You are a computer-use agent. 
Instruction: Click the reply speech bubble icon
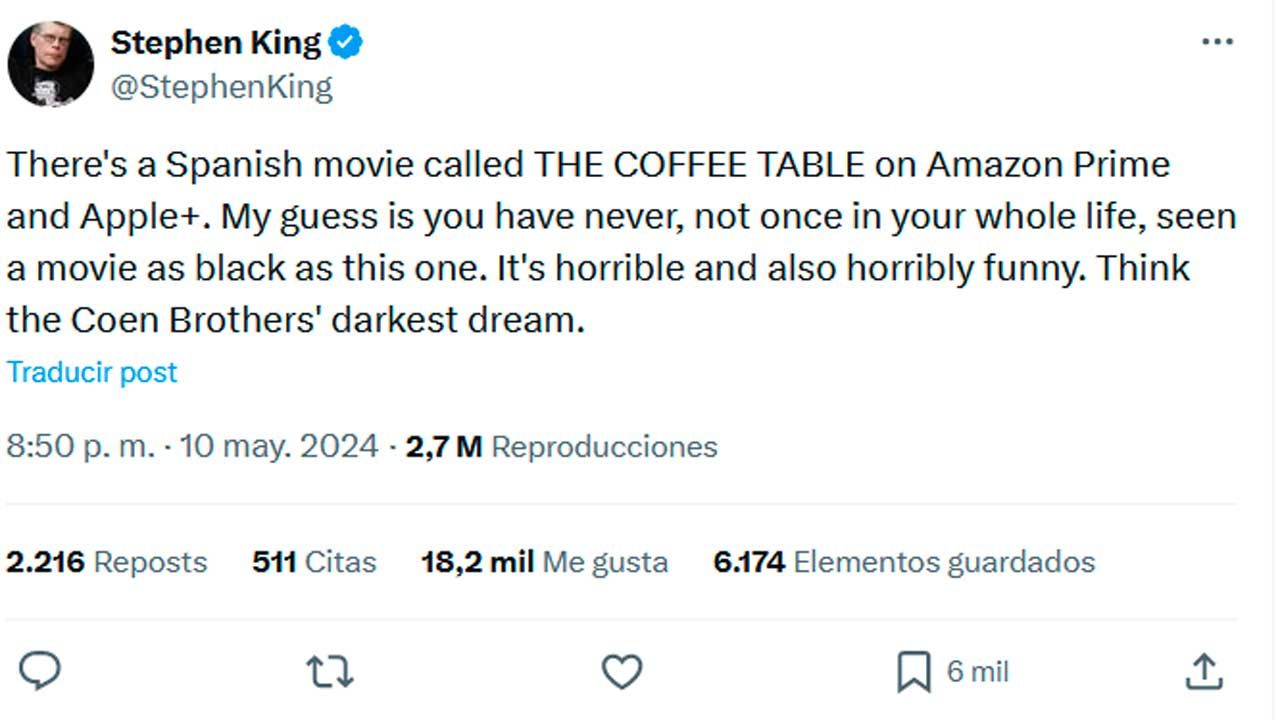click(x=40, y=671)
